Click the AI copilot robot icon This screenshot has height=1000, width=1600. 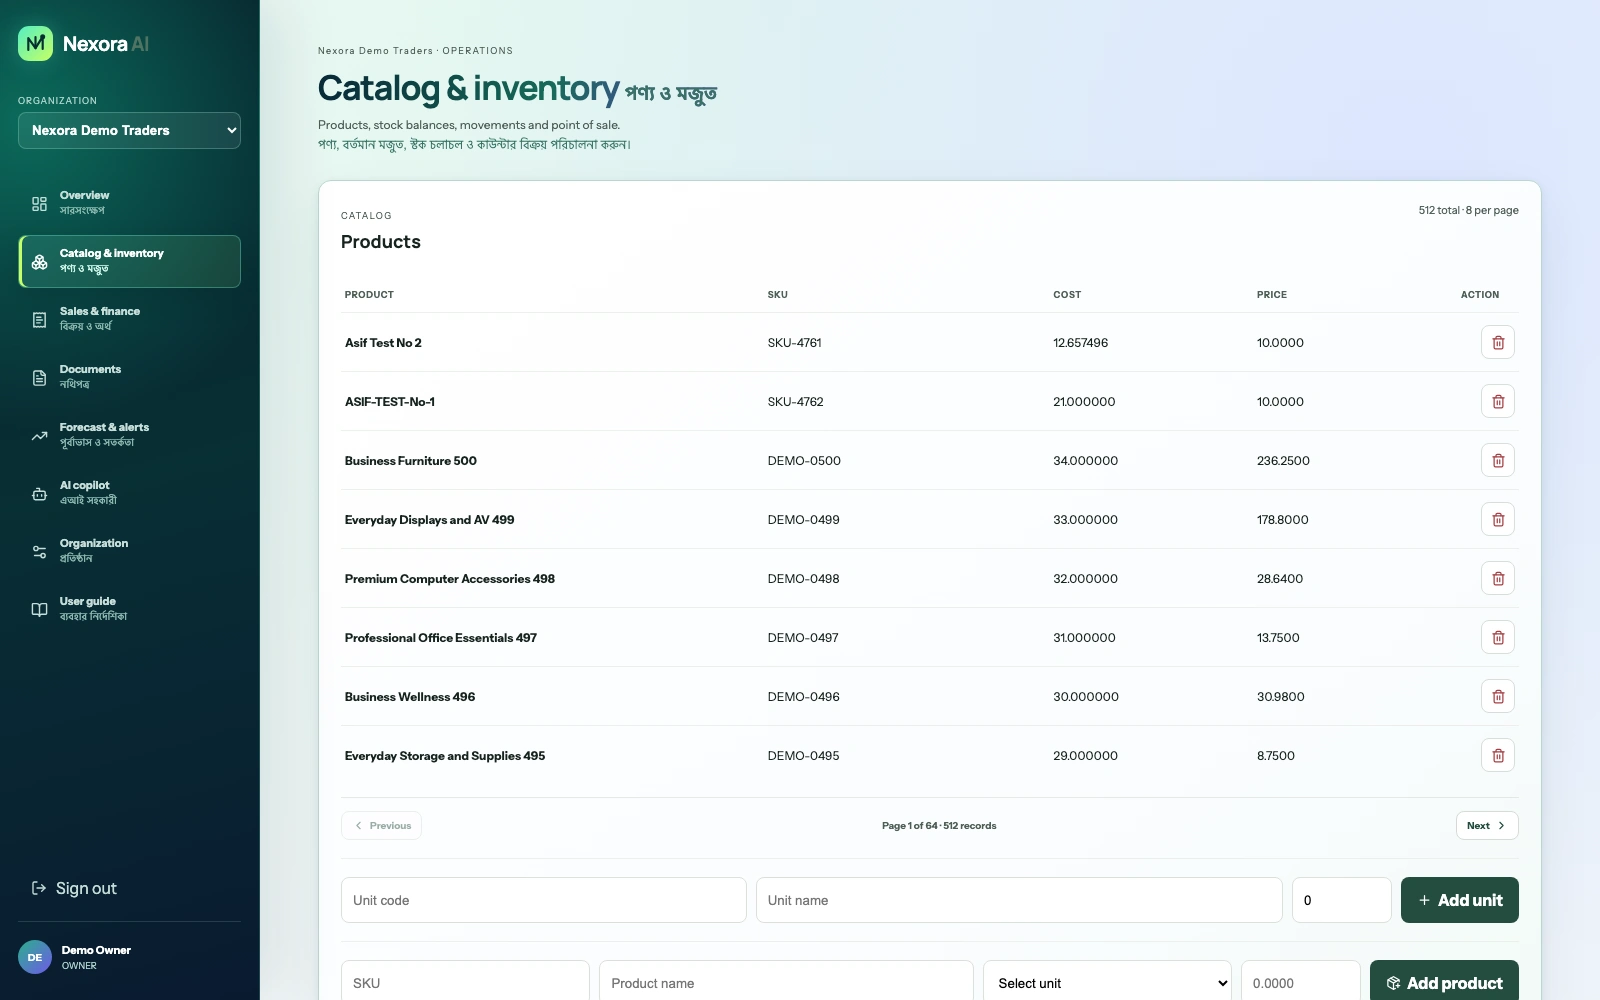39,494
